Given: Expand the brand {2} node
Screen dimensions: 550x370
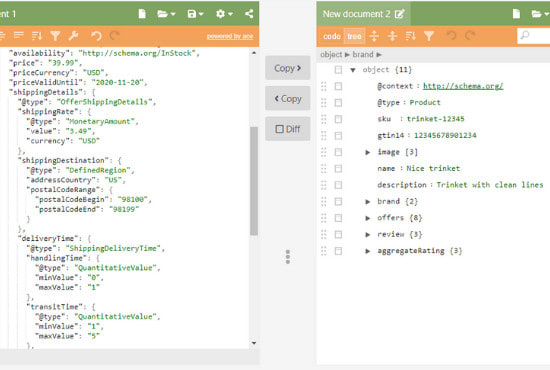Looking at the screenshot, I should tap(368, 202).
